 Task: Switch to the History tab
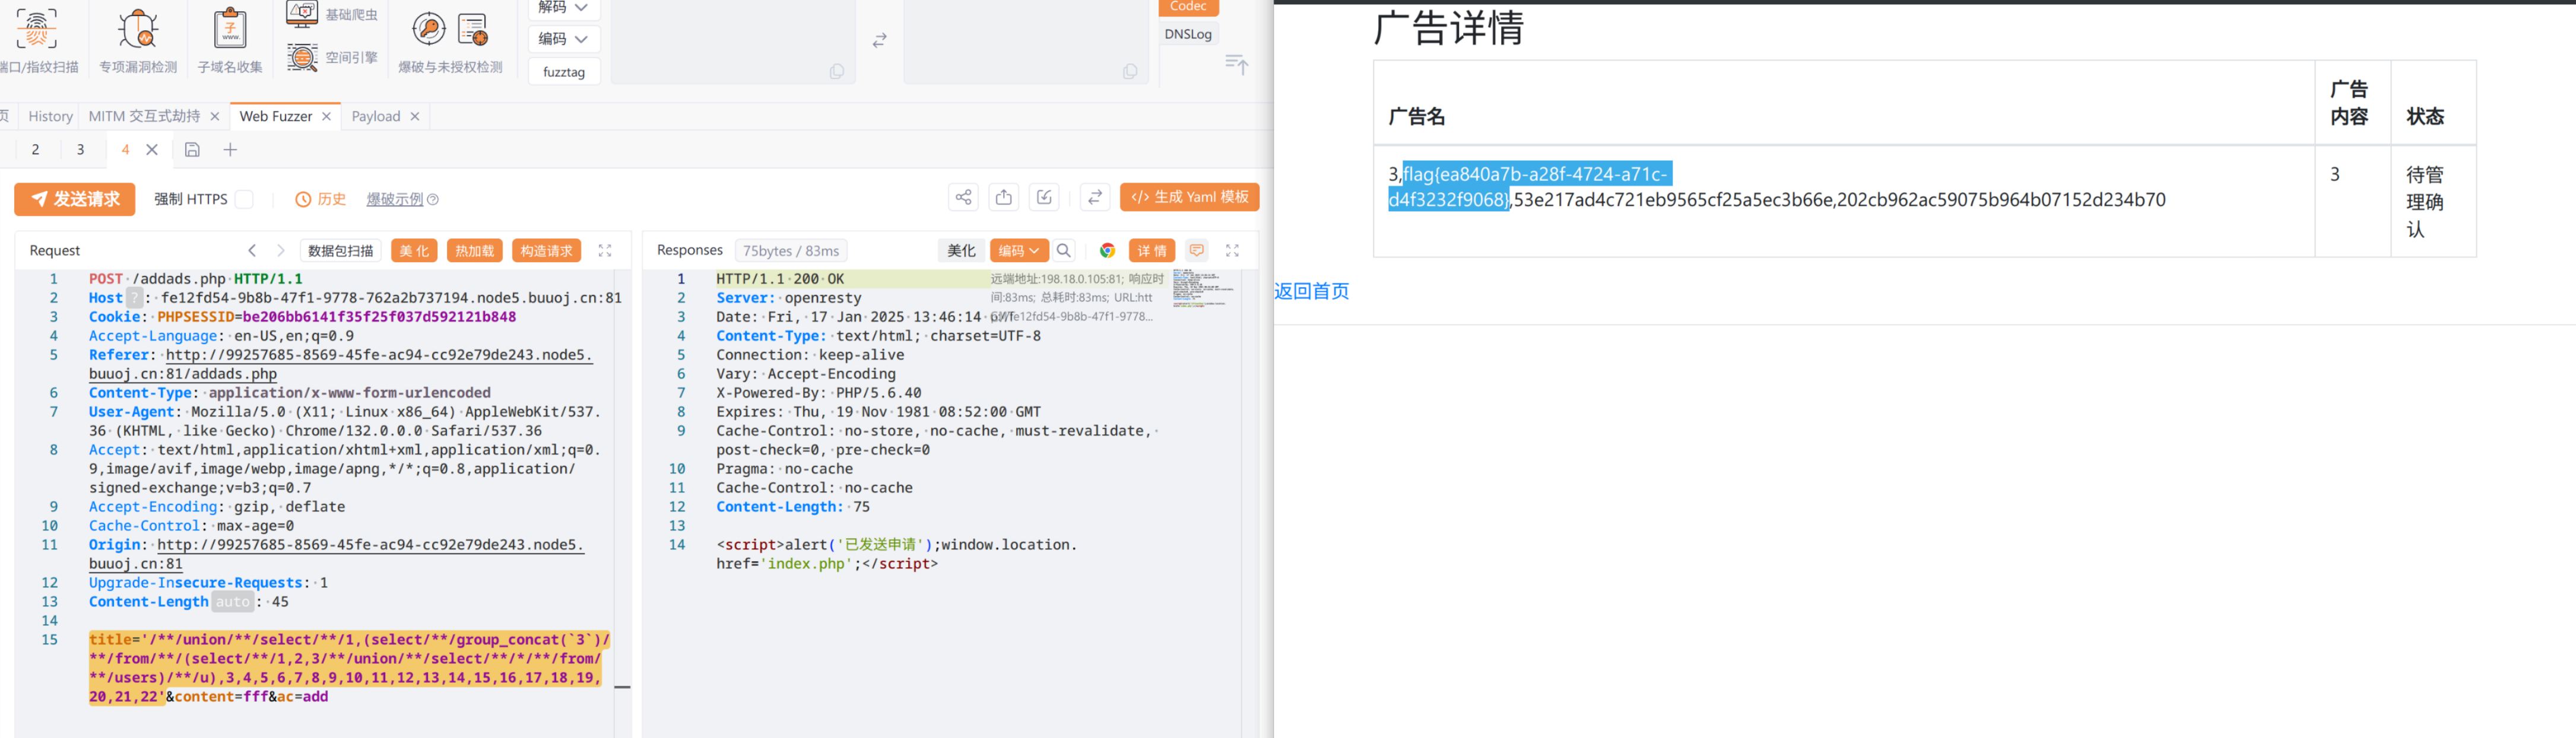(x=51, y=116)
